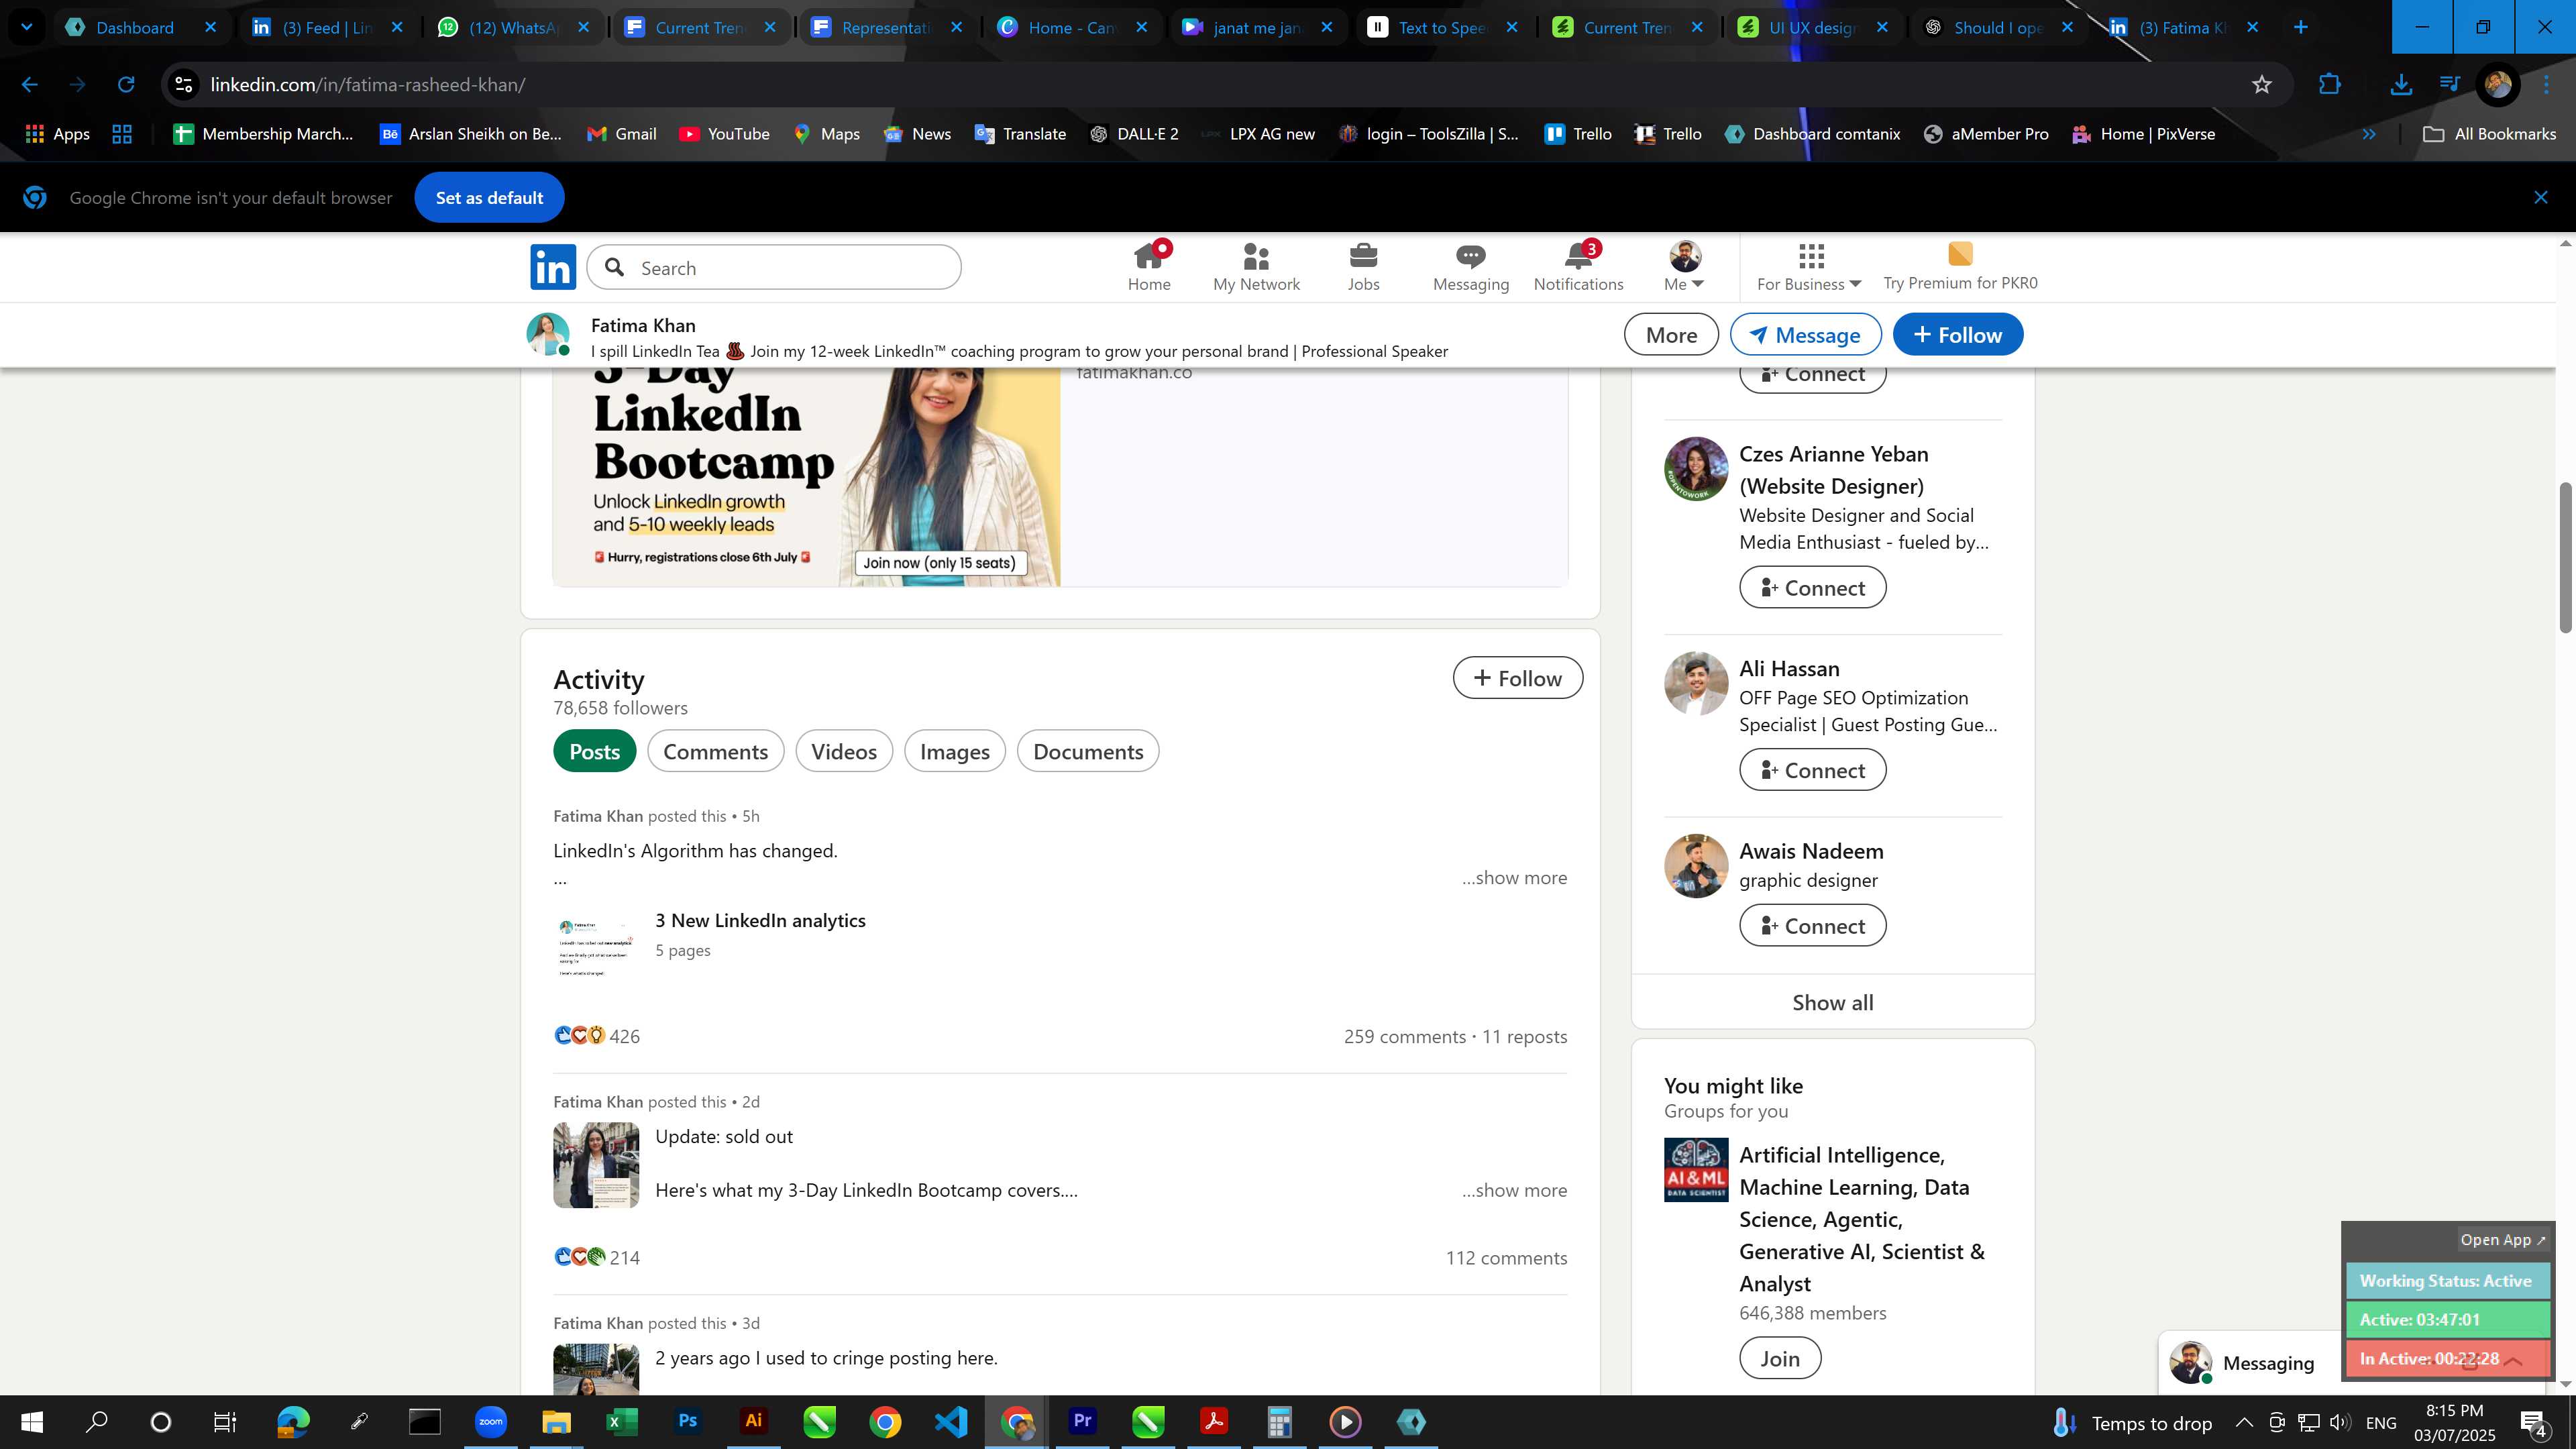Open the 112 comments link
Screen dimensions: 2576x1449
[1506, 1258]
